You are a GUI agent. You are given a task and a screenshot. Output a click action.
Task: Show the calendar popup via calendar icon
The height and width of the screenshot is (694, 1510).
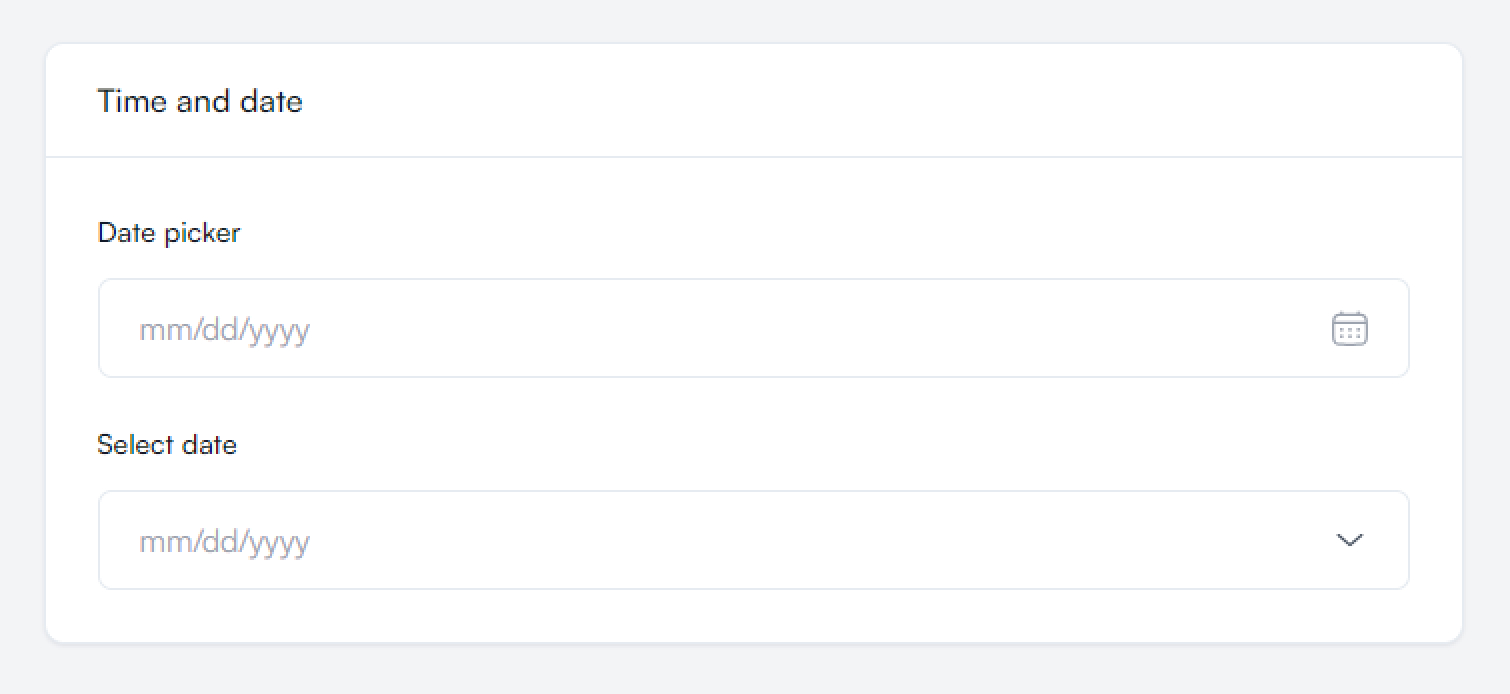(1350, 329)
